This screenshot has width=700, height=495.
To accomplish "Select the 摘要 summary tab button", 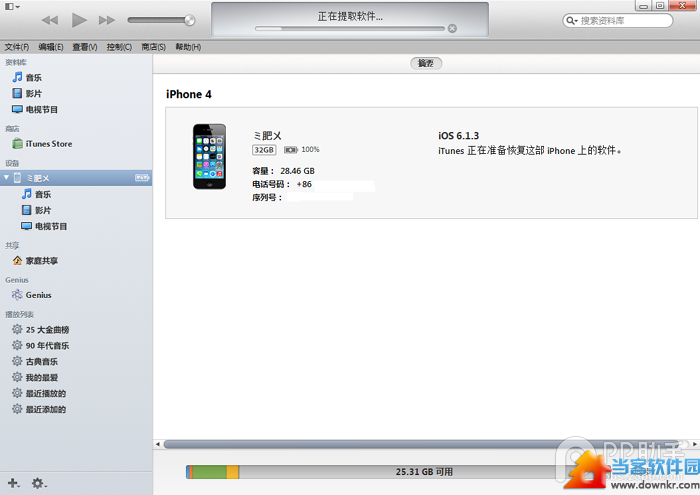I will coord(426,63).
